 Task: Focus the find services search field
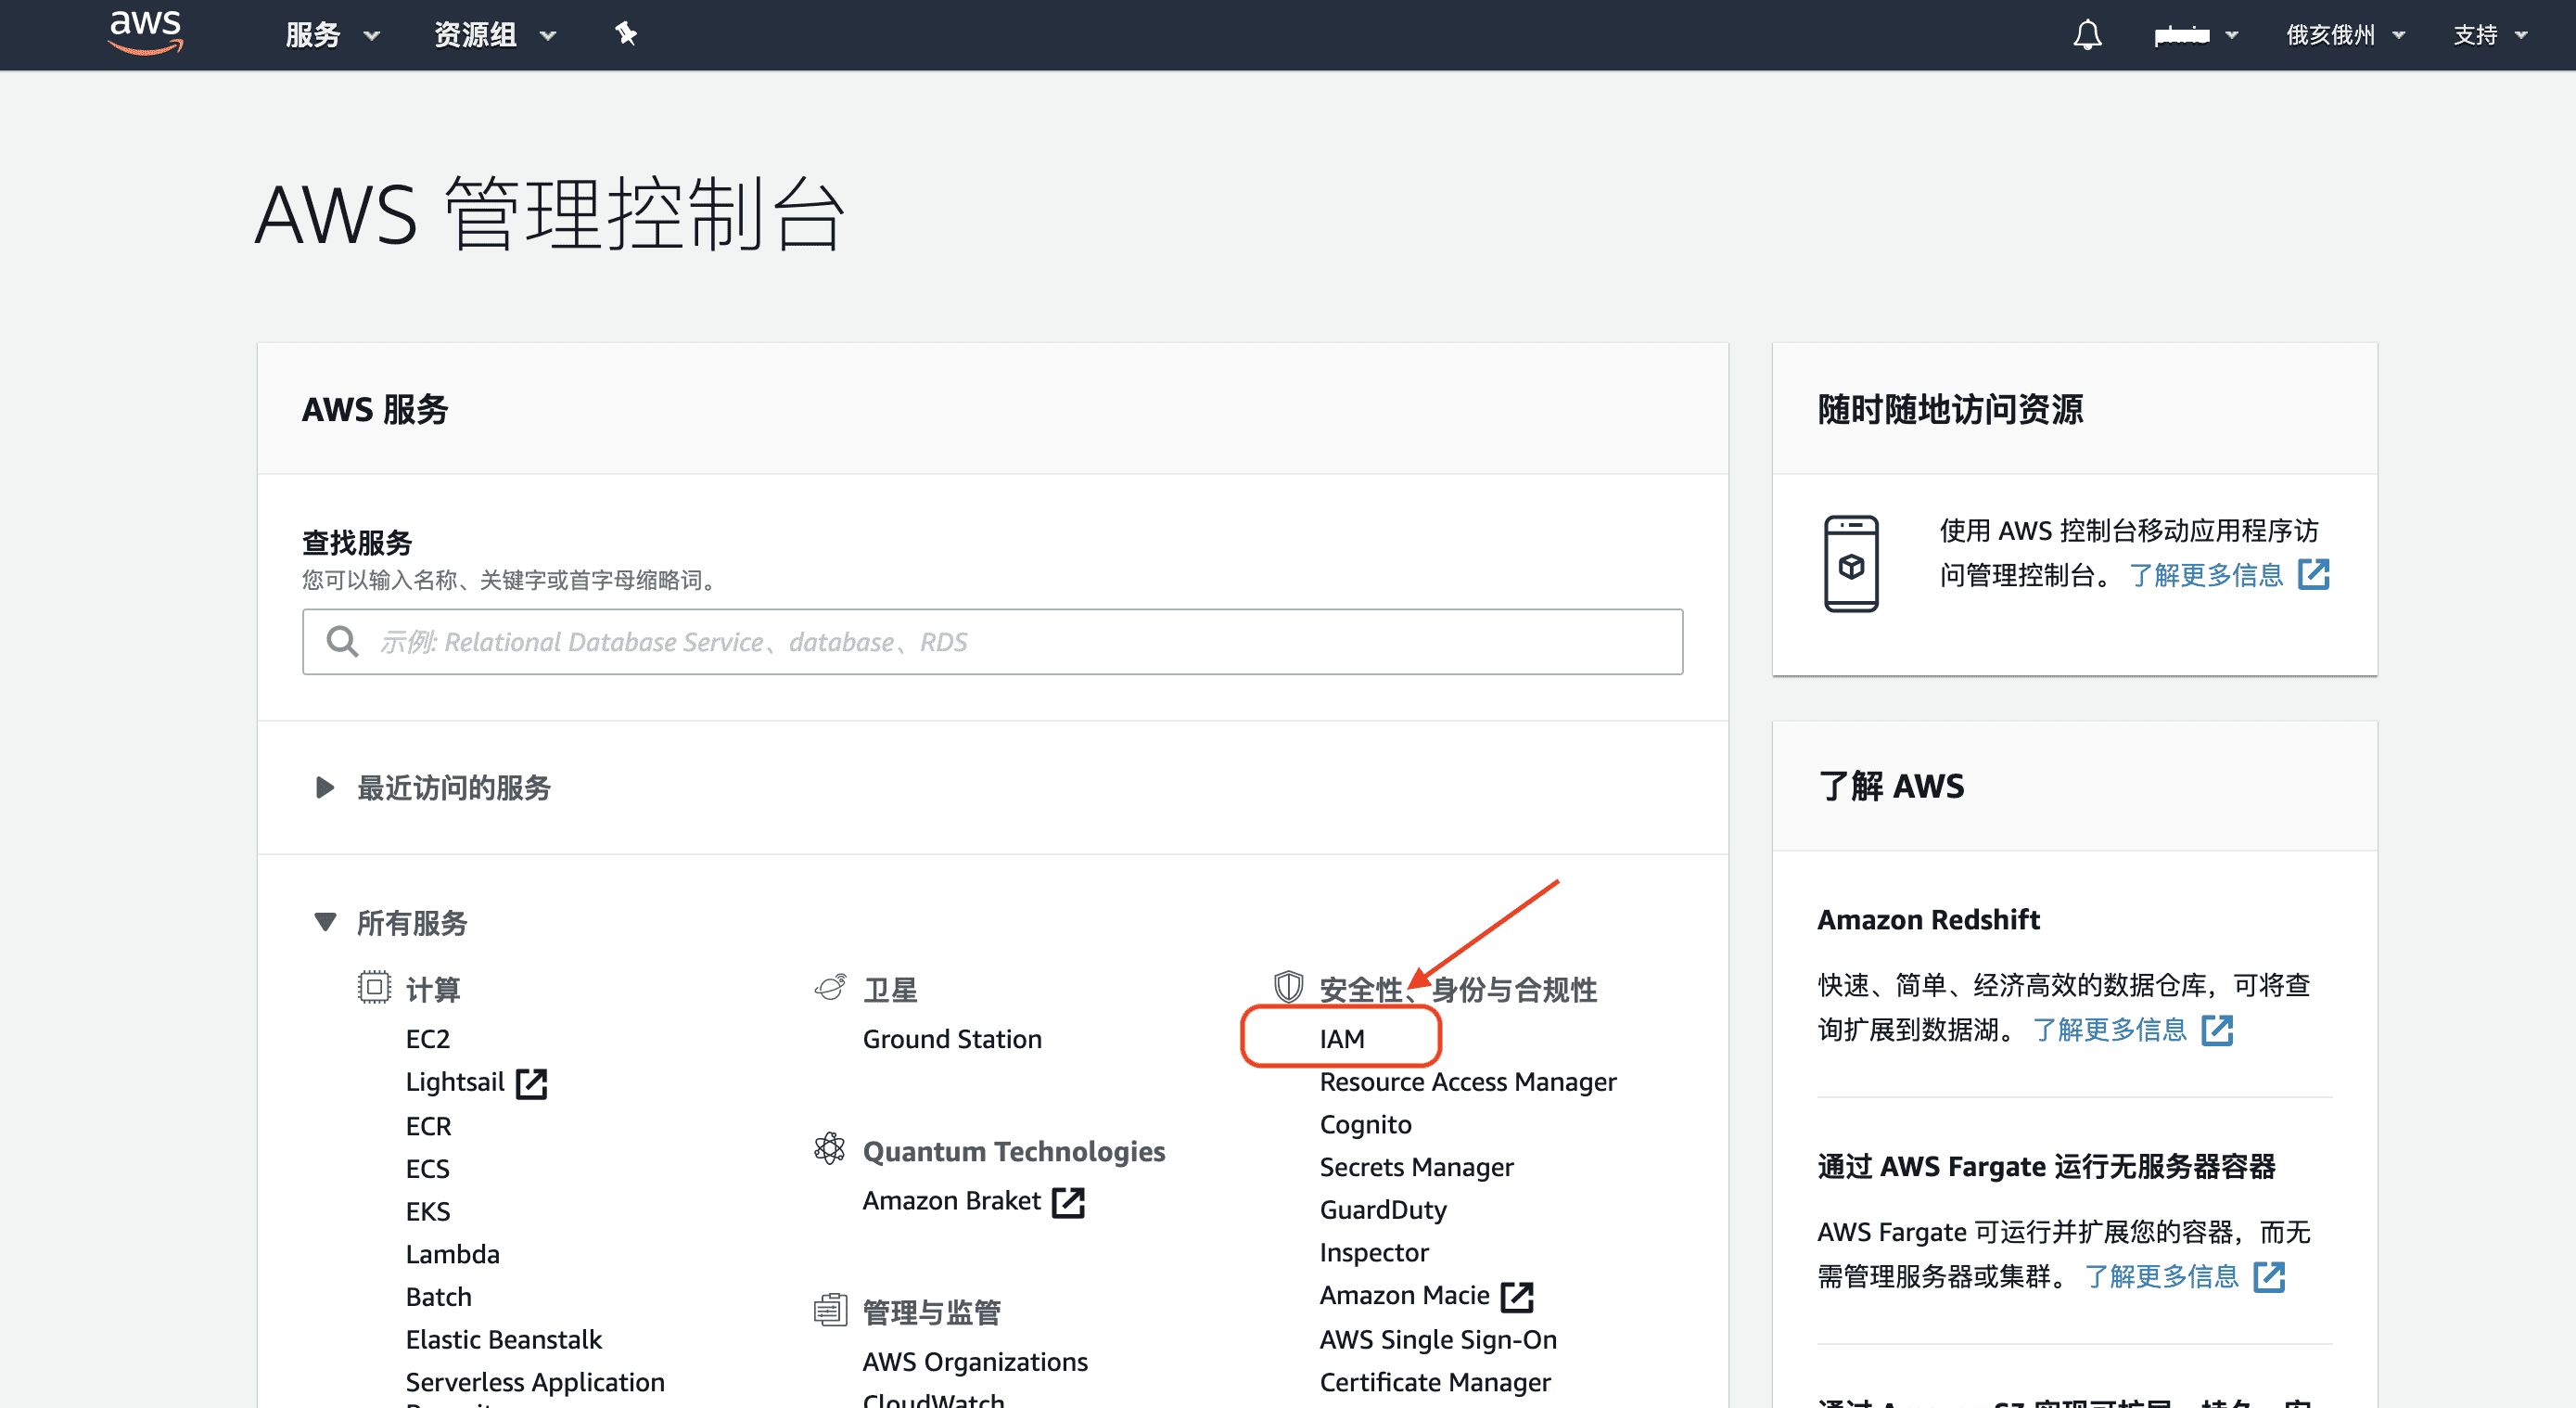992,642
